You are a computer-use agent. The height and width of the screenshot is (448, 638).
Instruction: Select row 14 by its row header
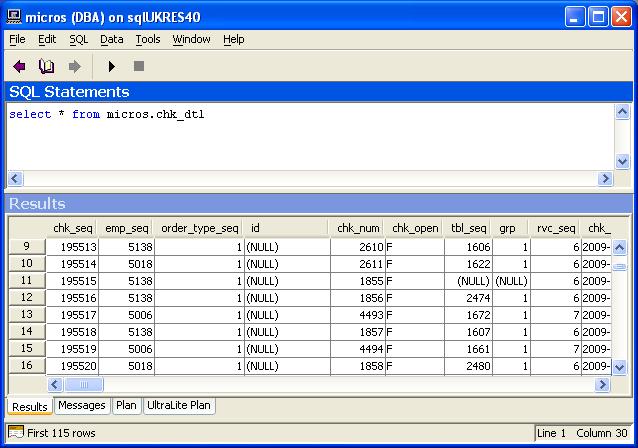pyautogui.click(x=27, y=332)
